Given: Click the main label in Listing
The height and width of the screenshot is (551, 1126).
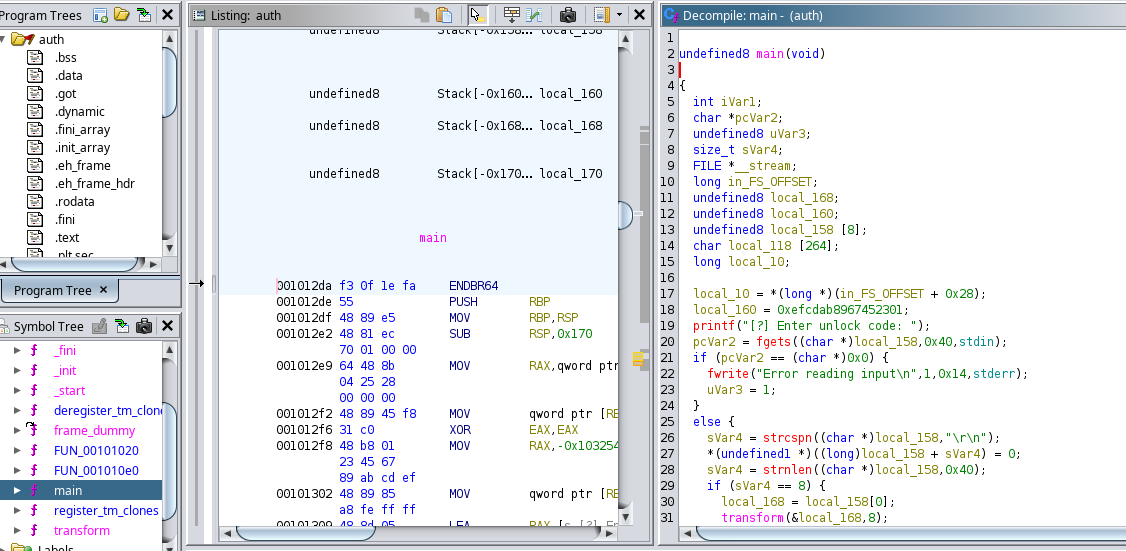Looking at the screenshot, I should pos(433,238).
